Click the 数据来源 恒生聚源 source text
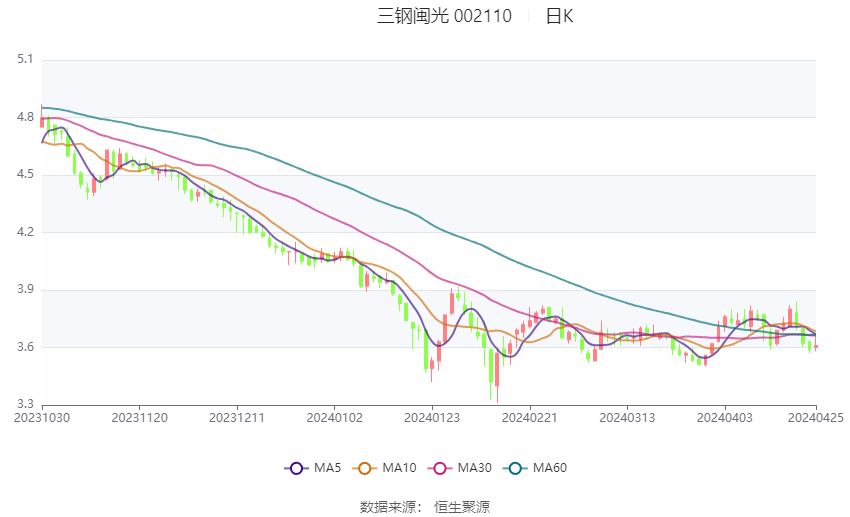The image size is (850, 517). (x=425, y=507)
